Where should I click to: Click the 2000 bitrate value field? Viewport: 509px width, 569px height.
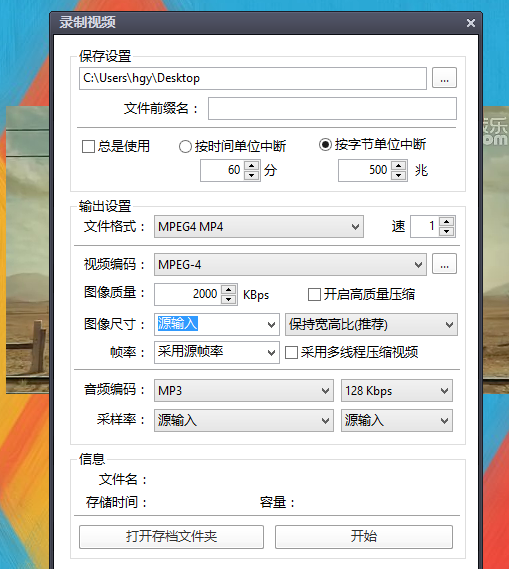tap(188, 294)
